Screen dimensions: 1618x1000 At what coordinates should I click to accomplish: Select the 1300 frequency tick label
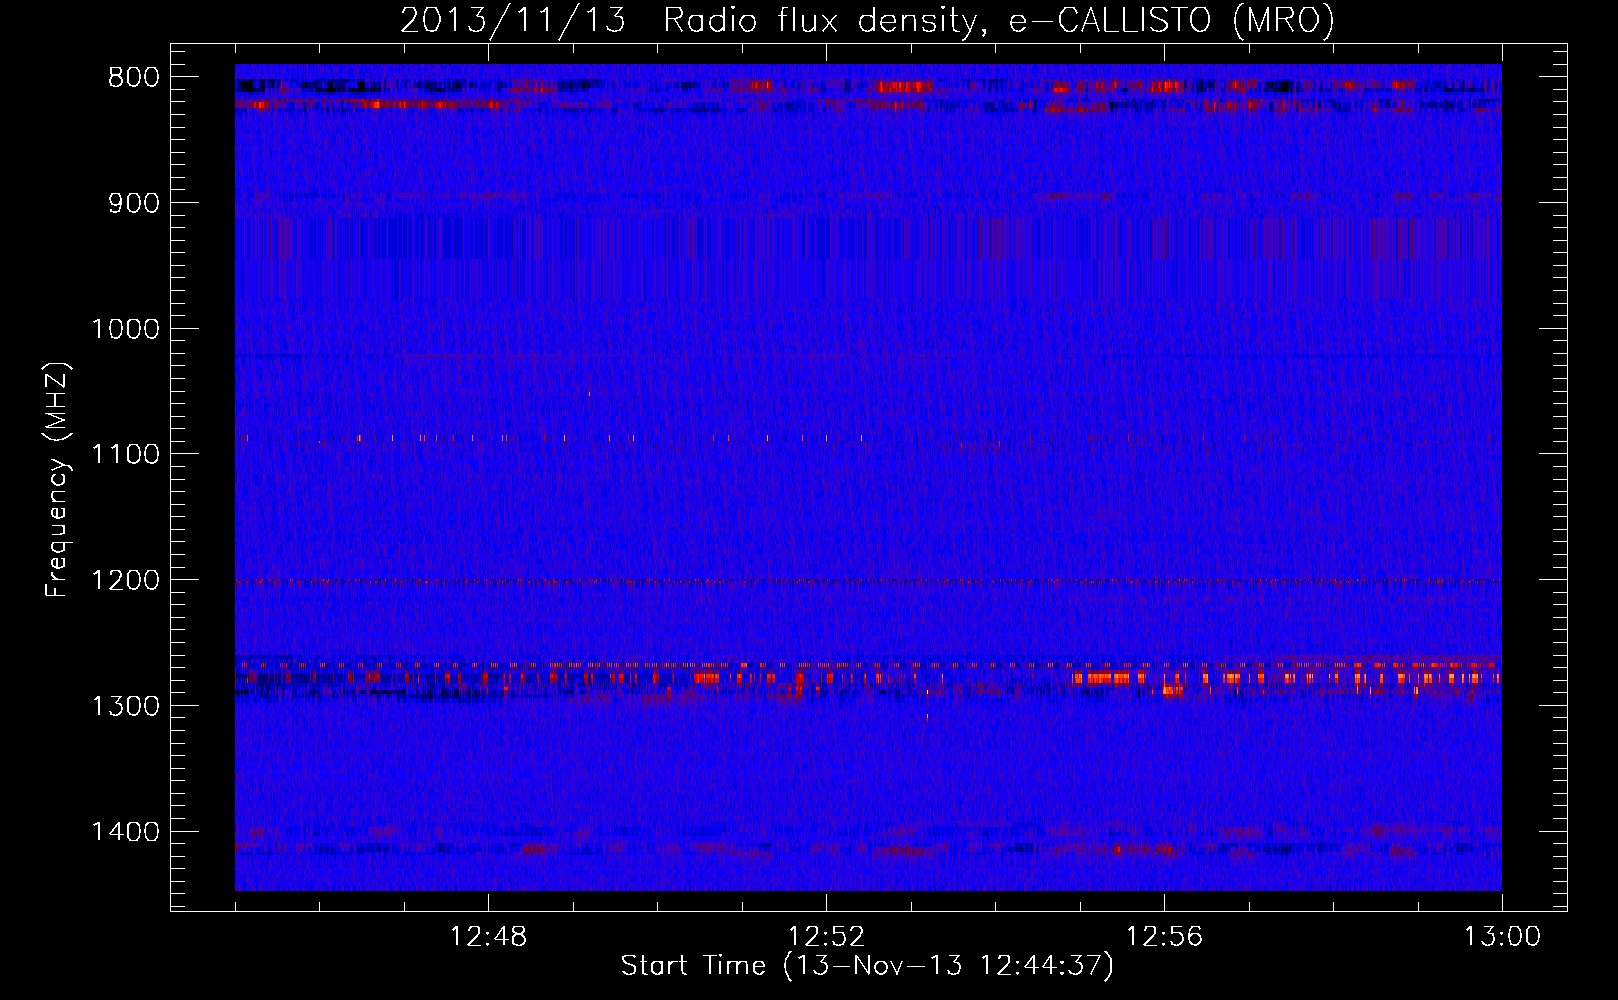click(125, 707)
